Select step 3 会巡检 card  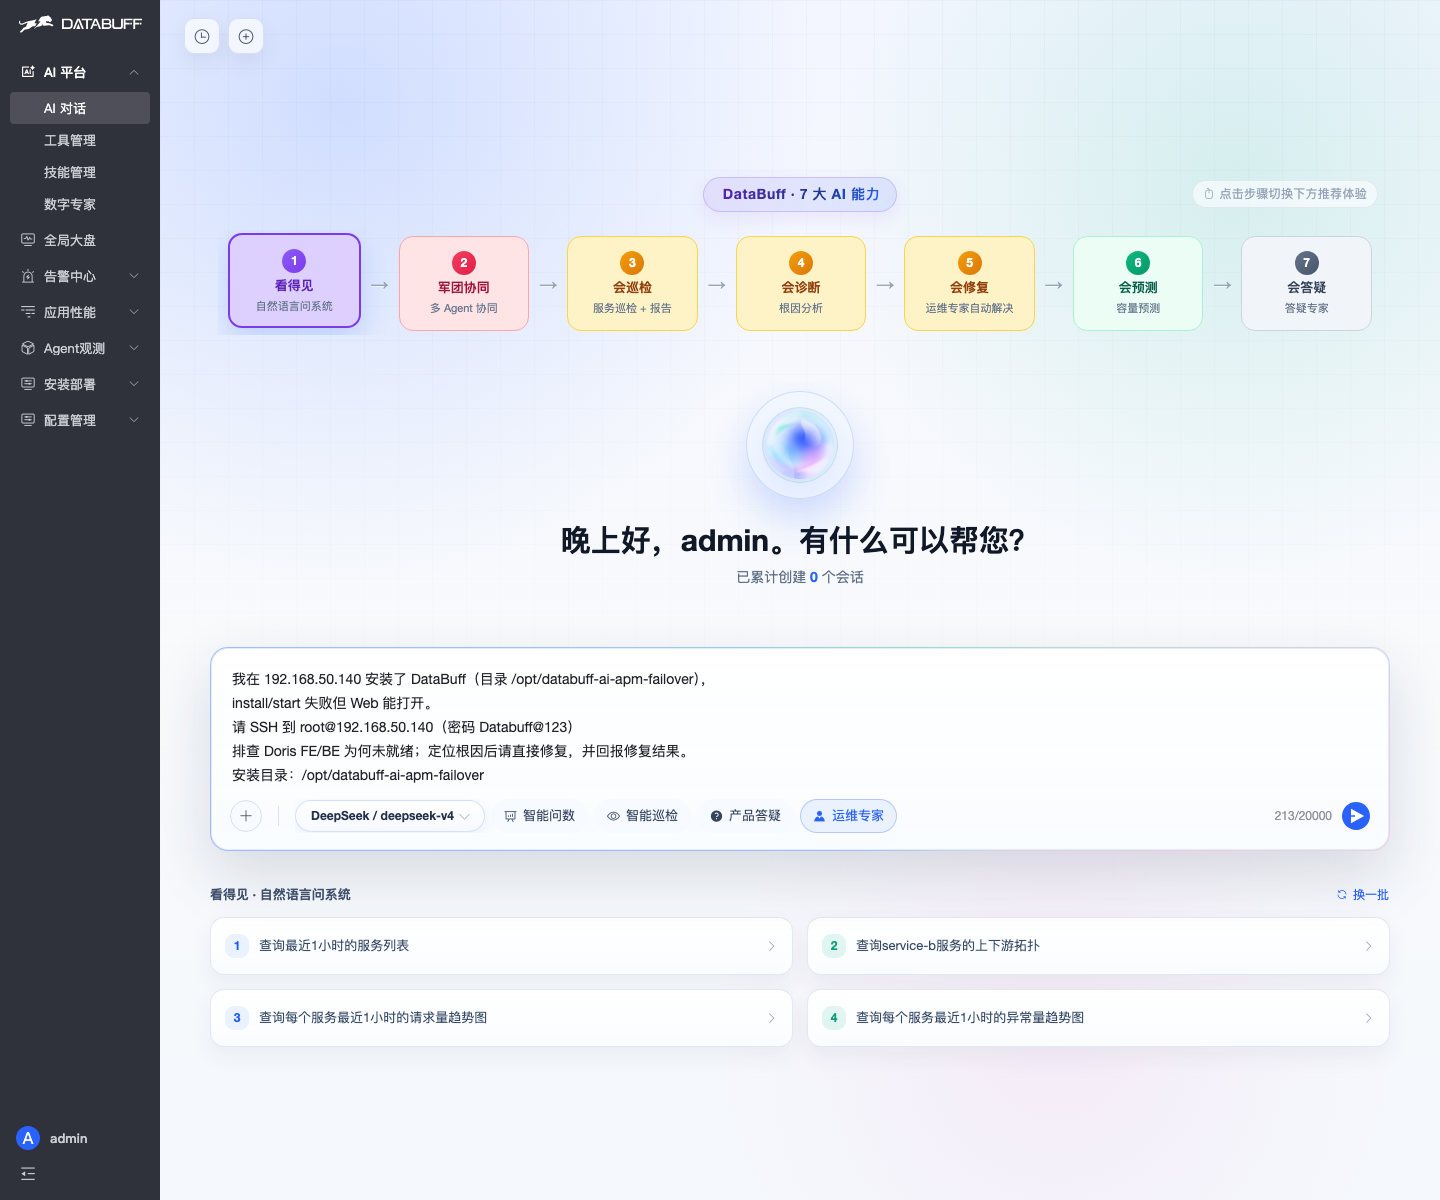(632, 283)
